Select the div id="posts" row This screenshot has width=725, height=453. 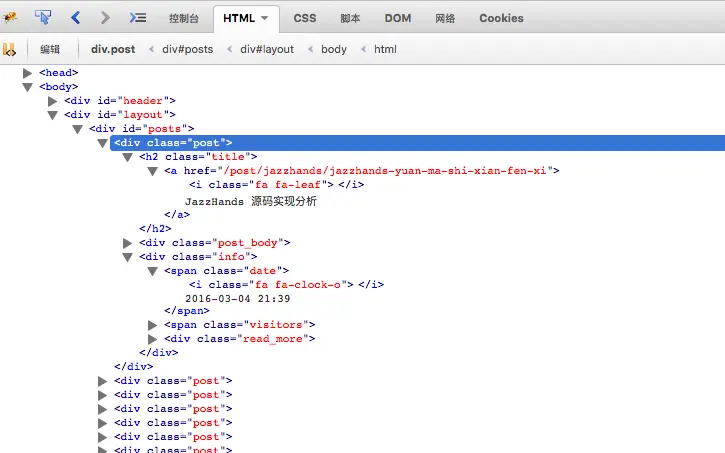[x=141, y=129]
